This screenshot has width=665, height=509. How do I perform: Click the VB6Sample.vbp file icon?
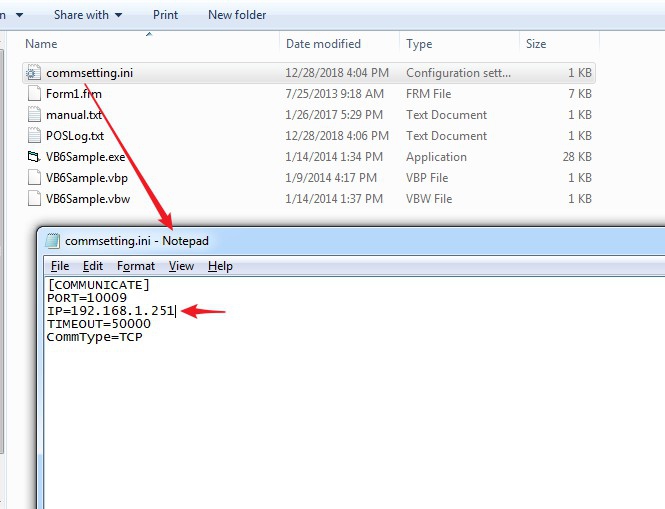33,178
